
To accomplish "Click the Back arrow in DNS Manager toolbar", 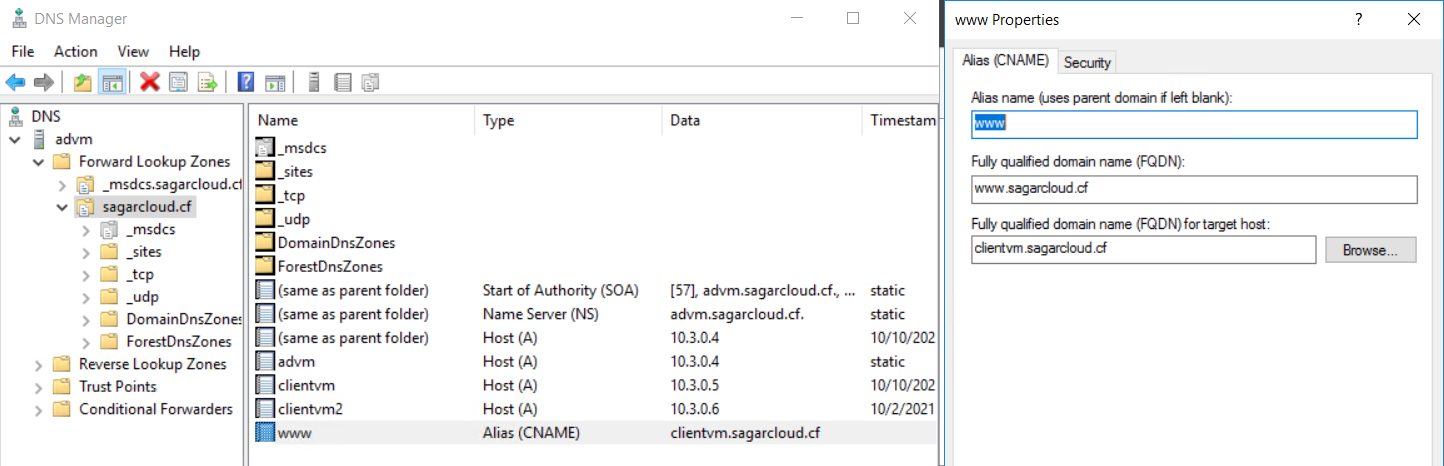I will (x=15, y=82).
